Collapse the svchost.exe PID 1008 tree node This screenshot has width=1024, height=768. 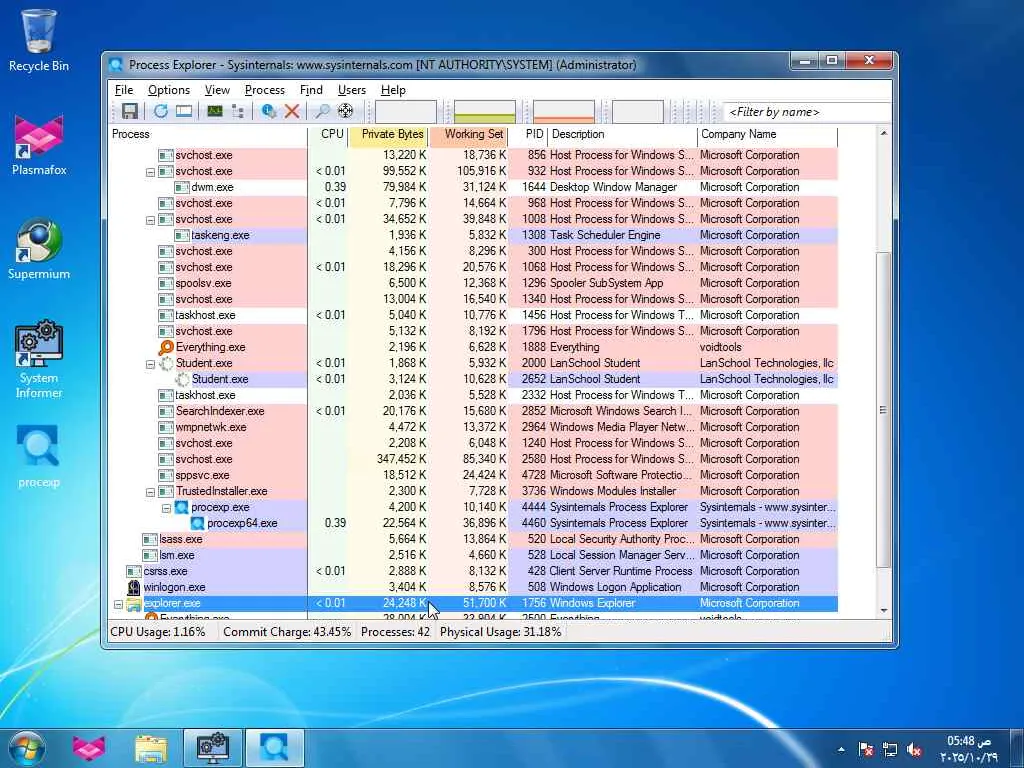(x=150, y=220)
